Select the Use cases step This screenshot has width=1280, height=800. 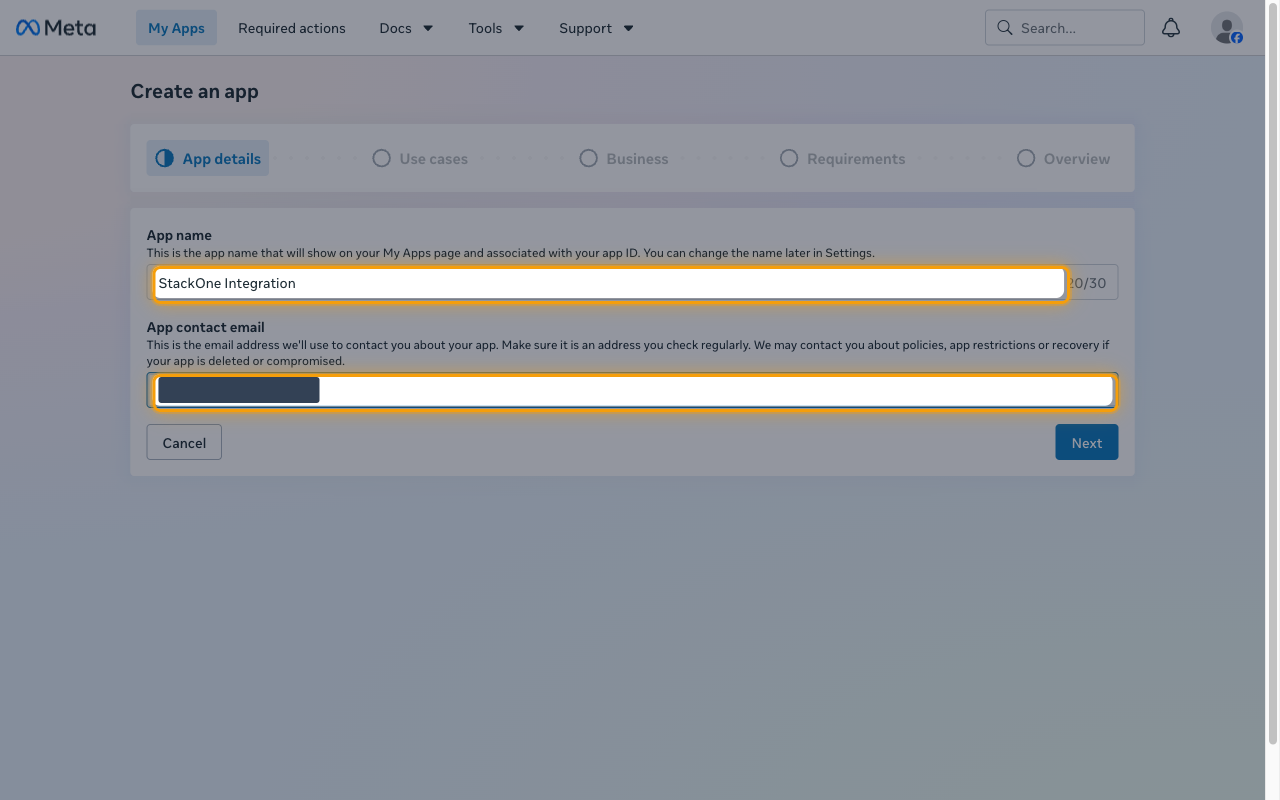coord(420,158)
